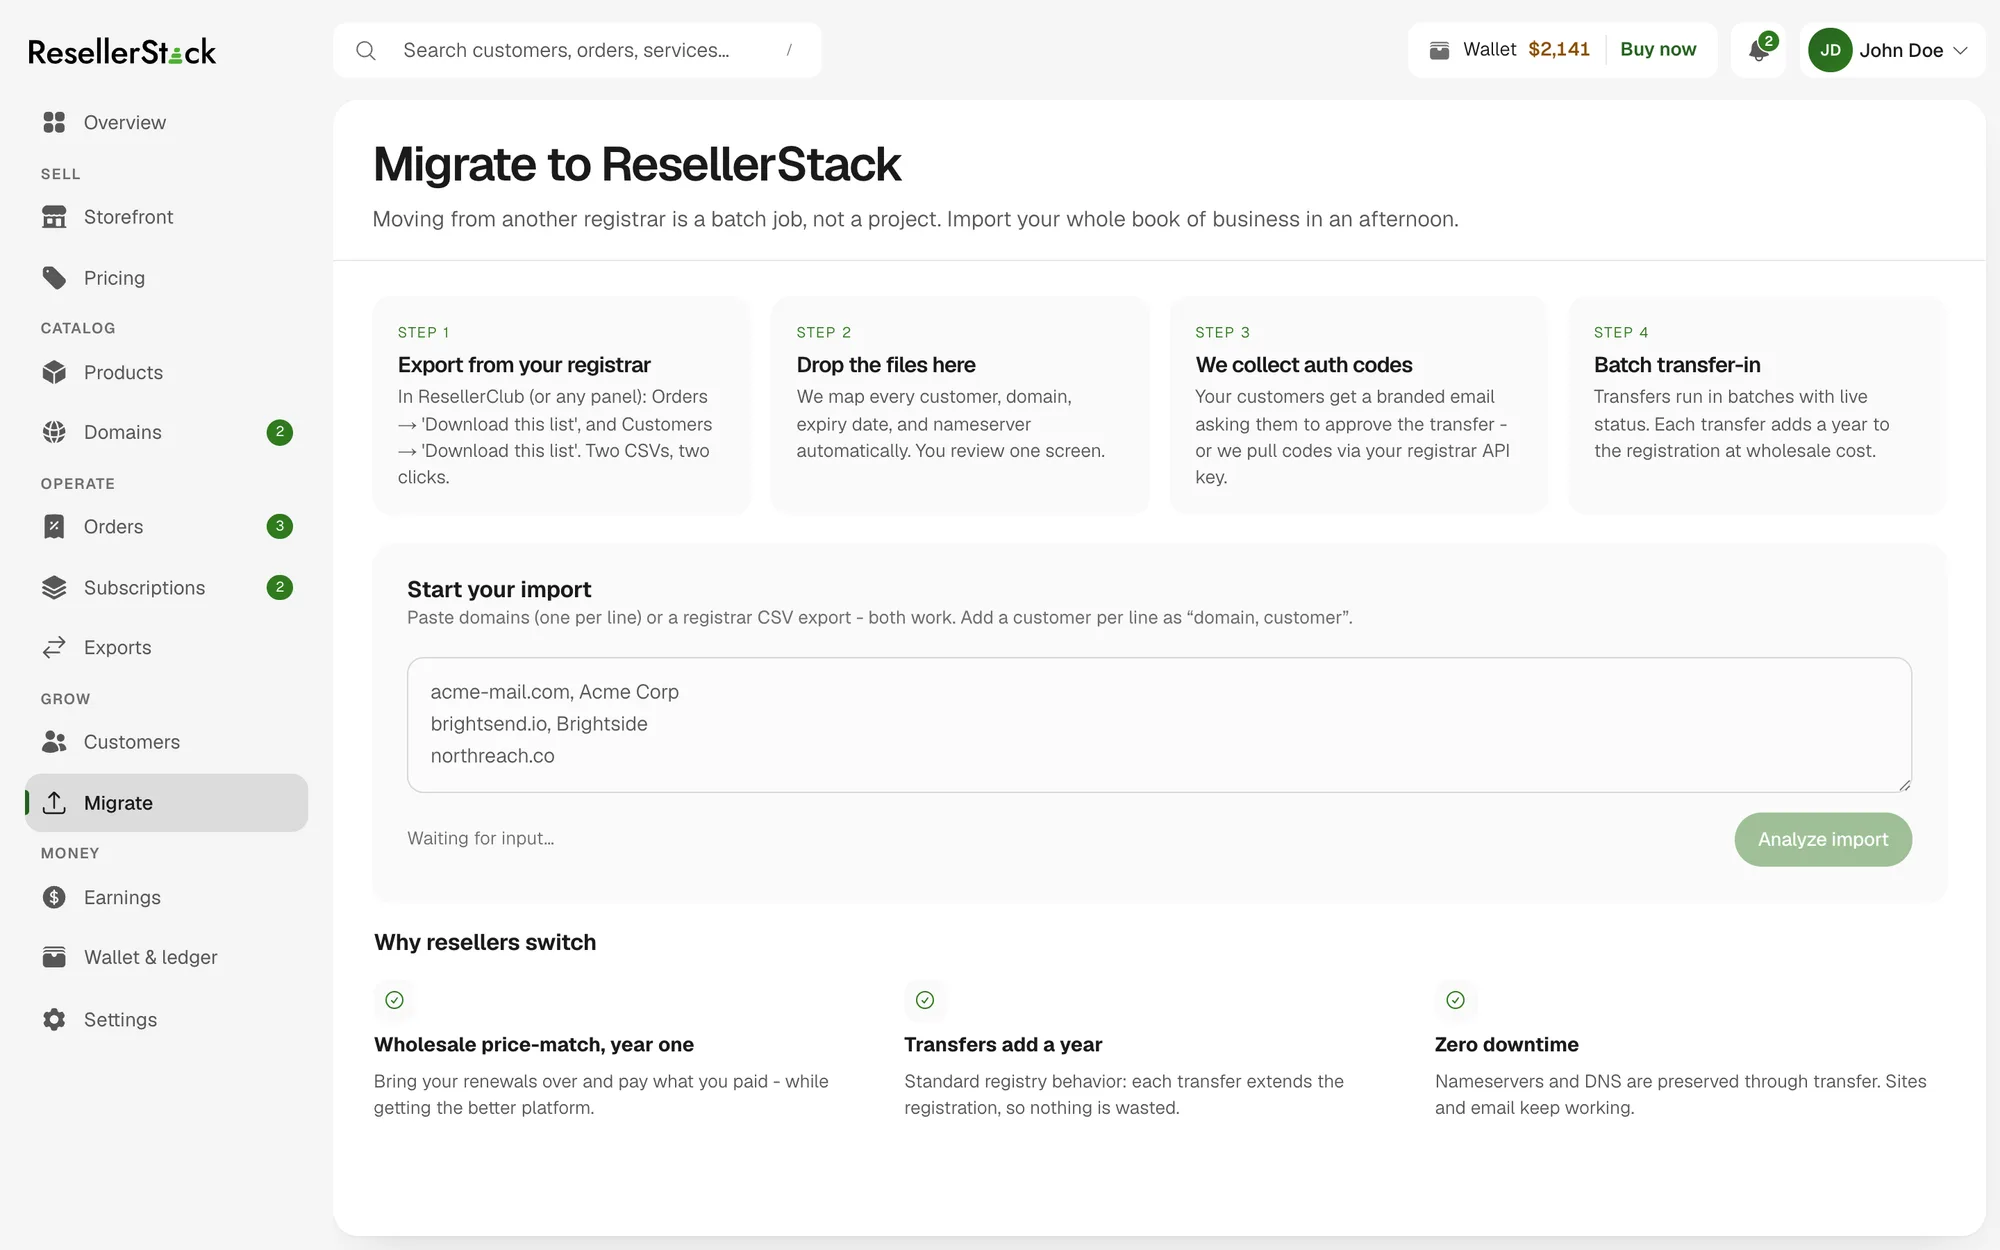Click checkmark icon above Transfers add a year

925,1000
